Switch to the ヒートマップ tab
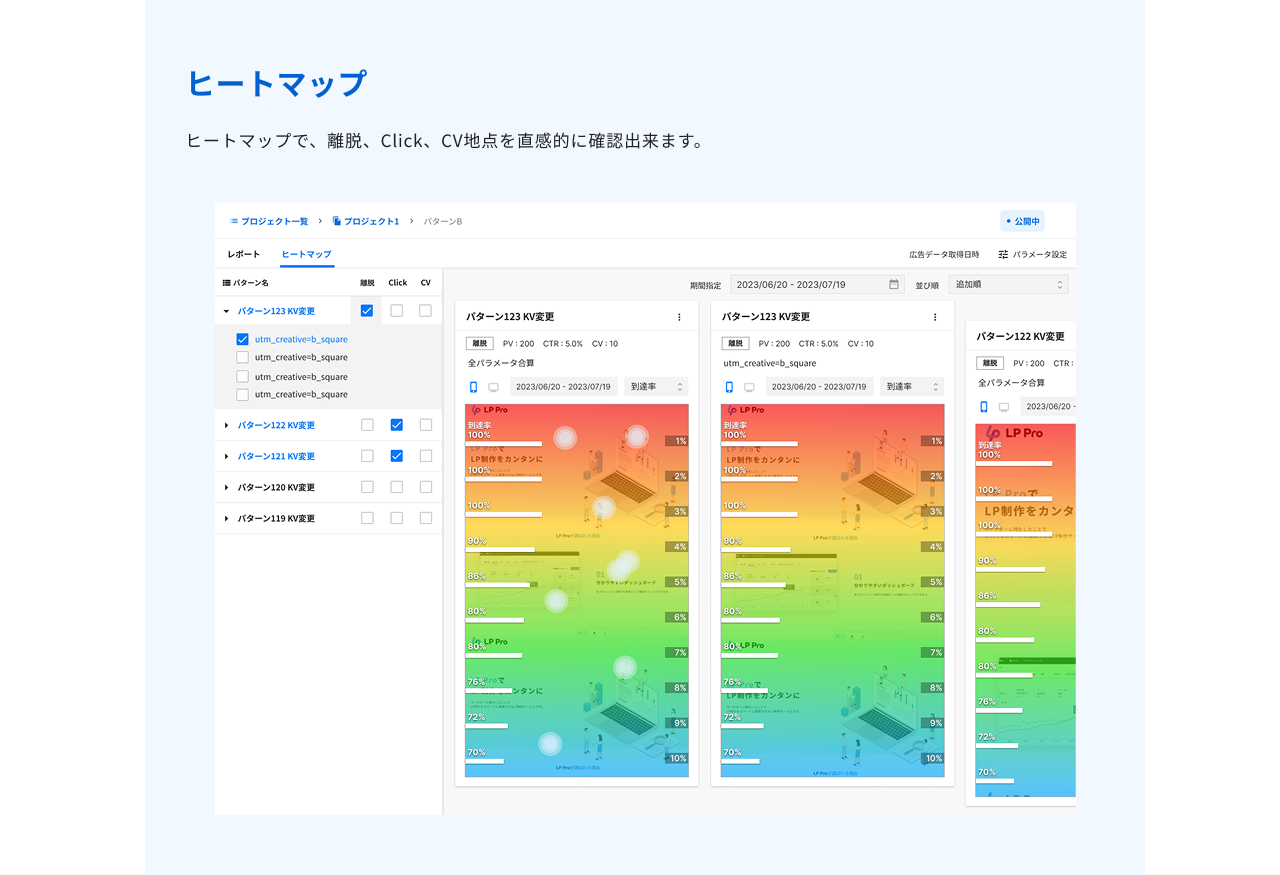The image size is (1280, 875). pos(306,254)
